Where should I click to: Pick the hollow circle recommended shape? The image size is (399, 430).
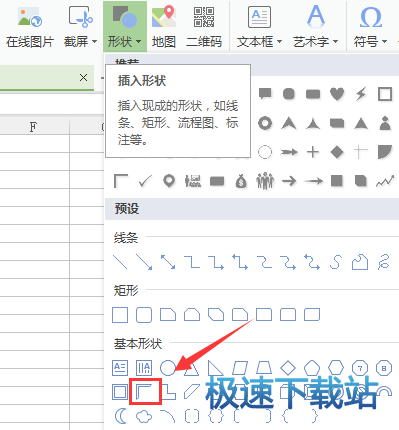[x=265, y=152]
